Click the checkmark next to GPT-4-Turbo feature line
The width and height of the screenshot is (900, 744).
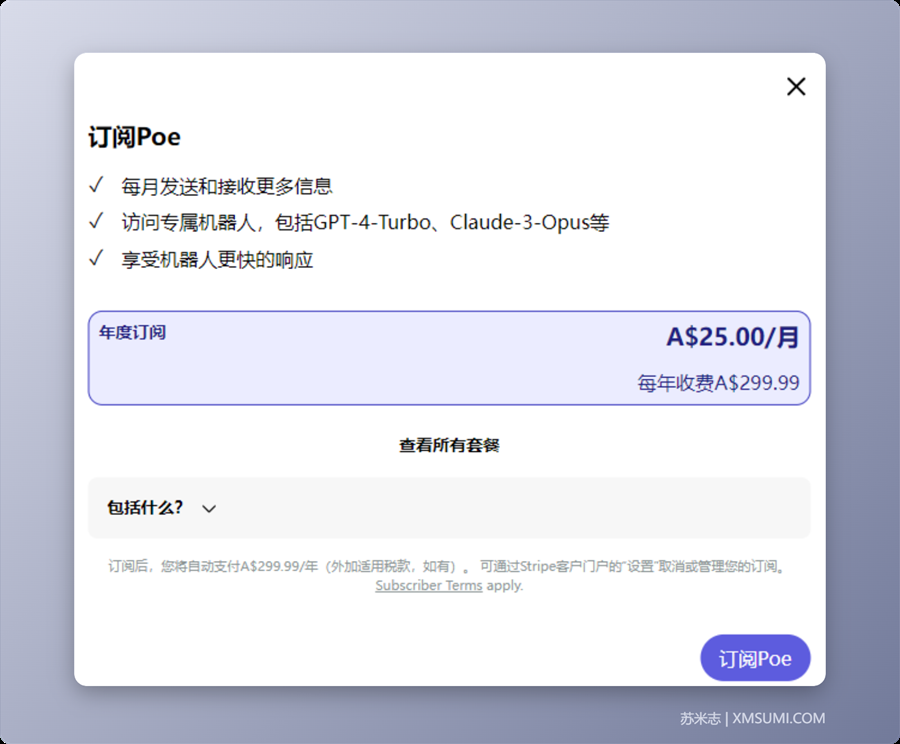tap(96, 222)
